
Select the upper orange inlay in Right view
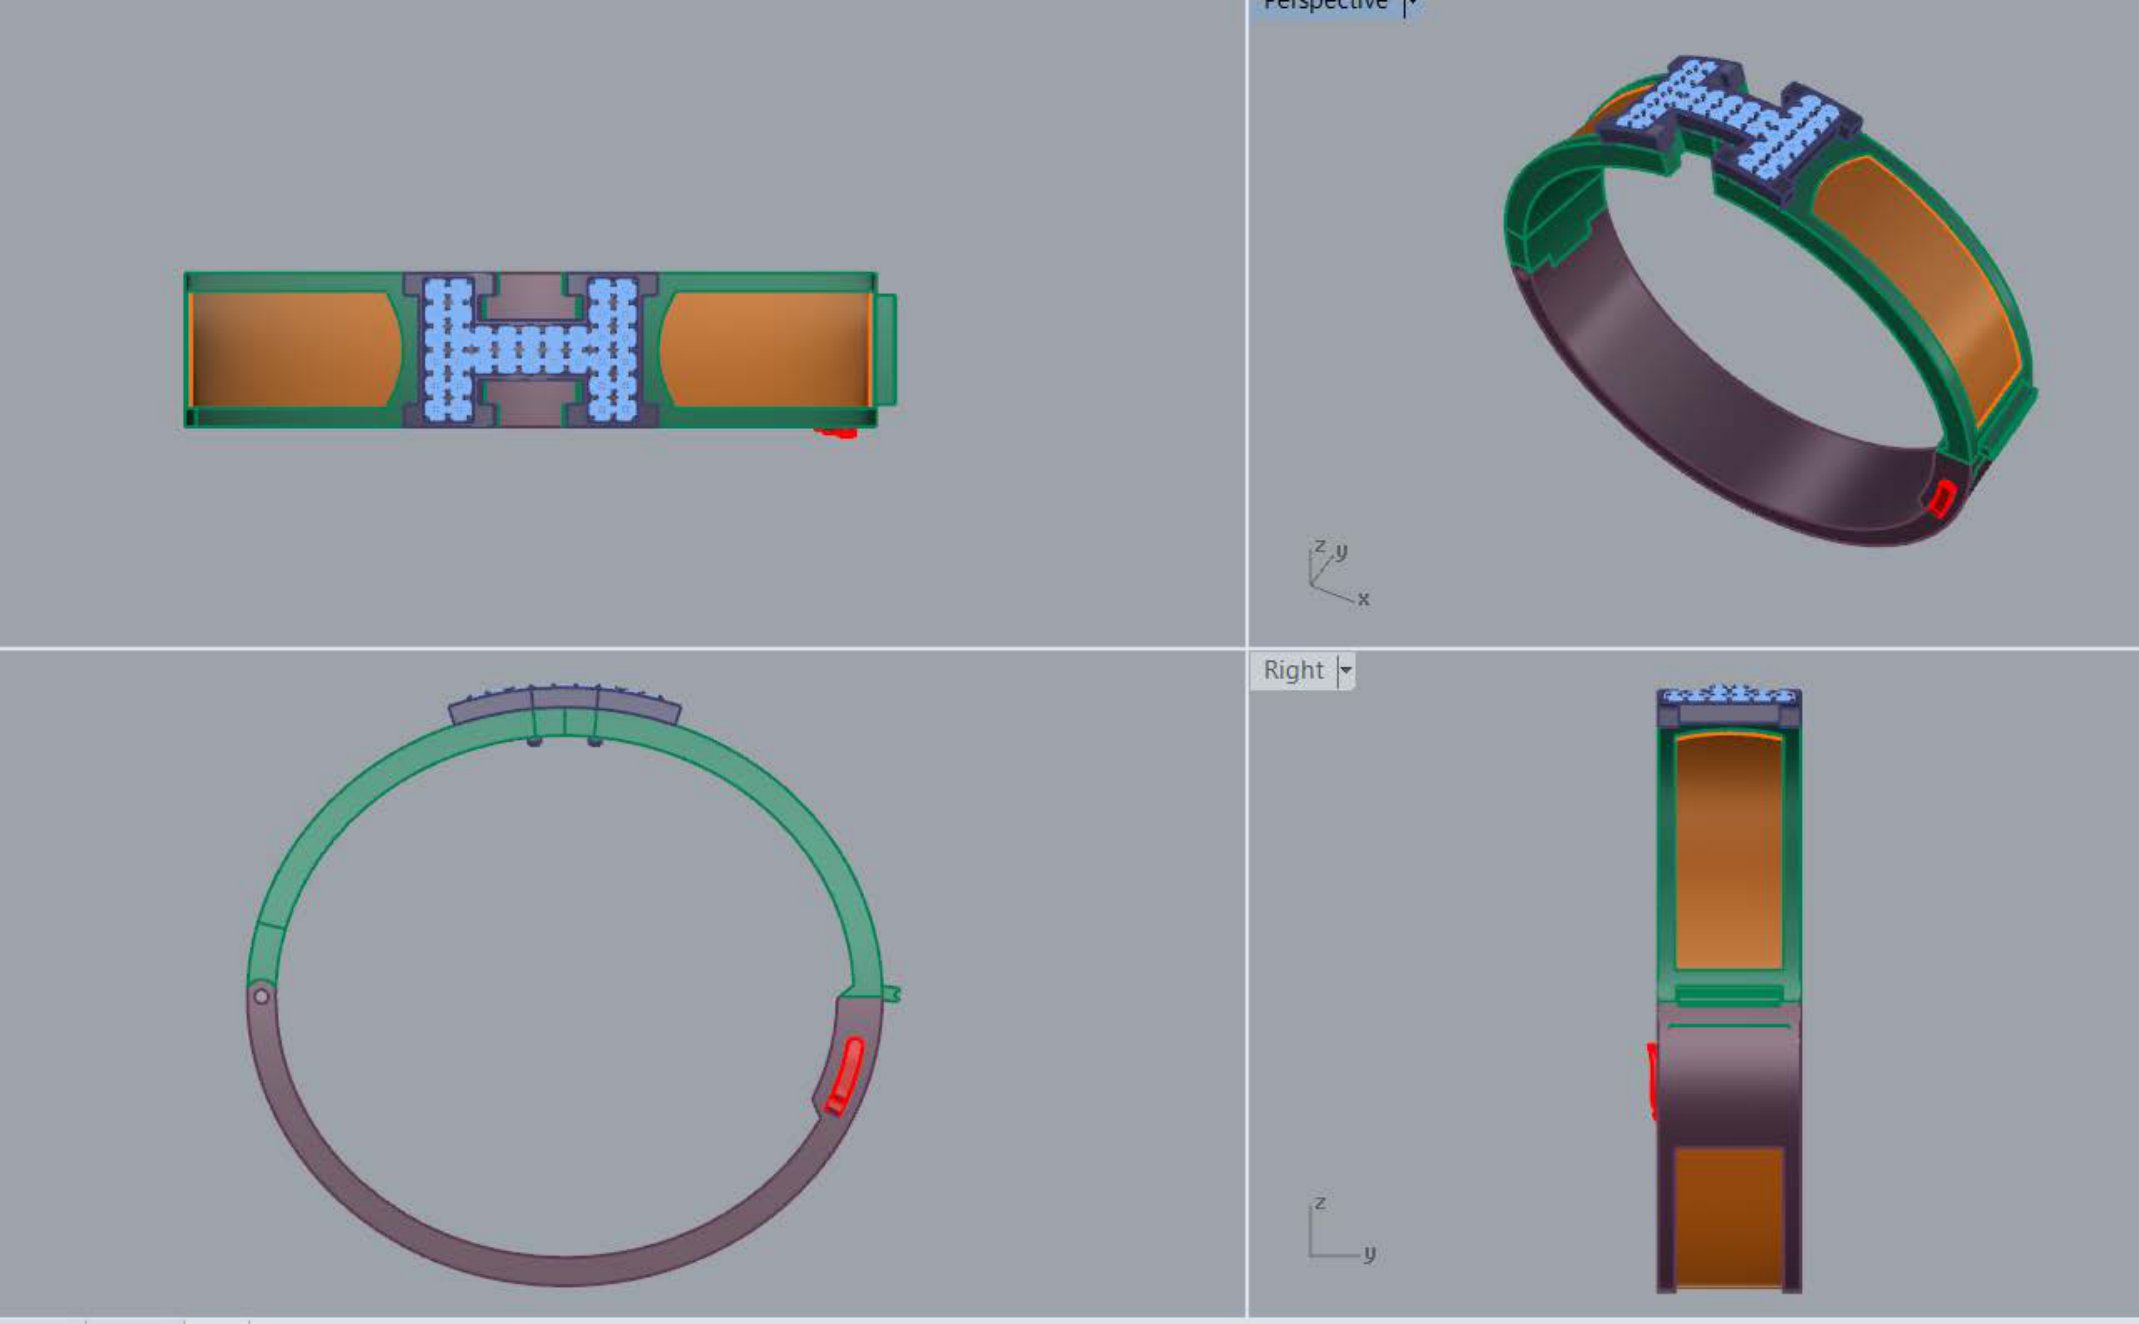1729,850
